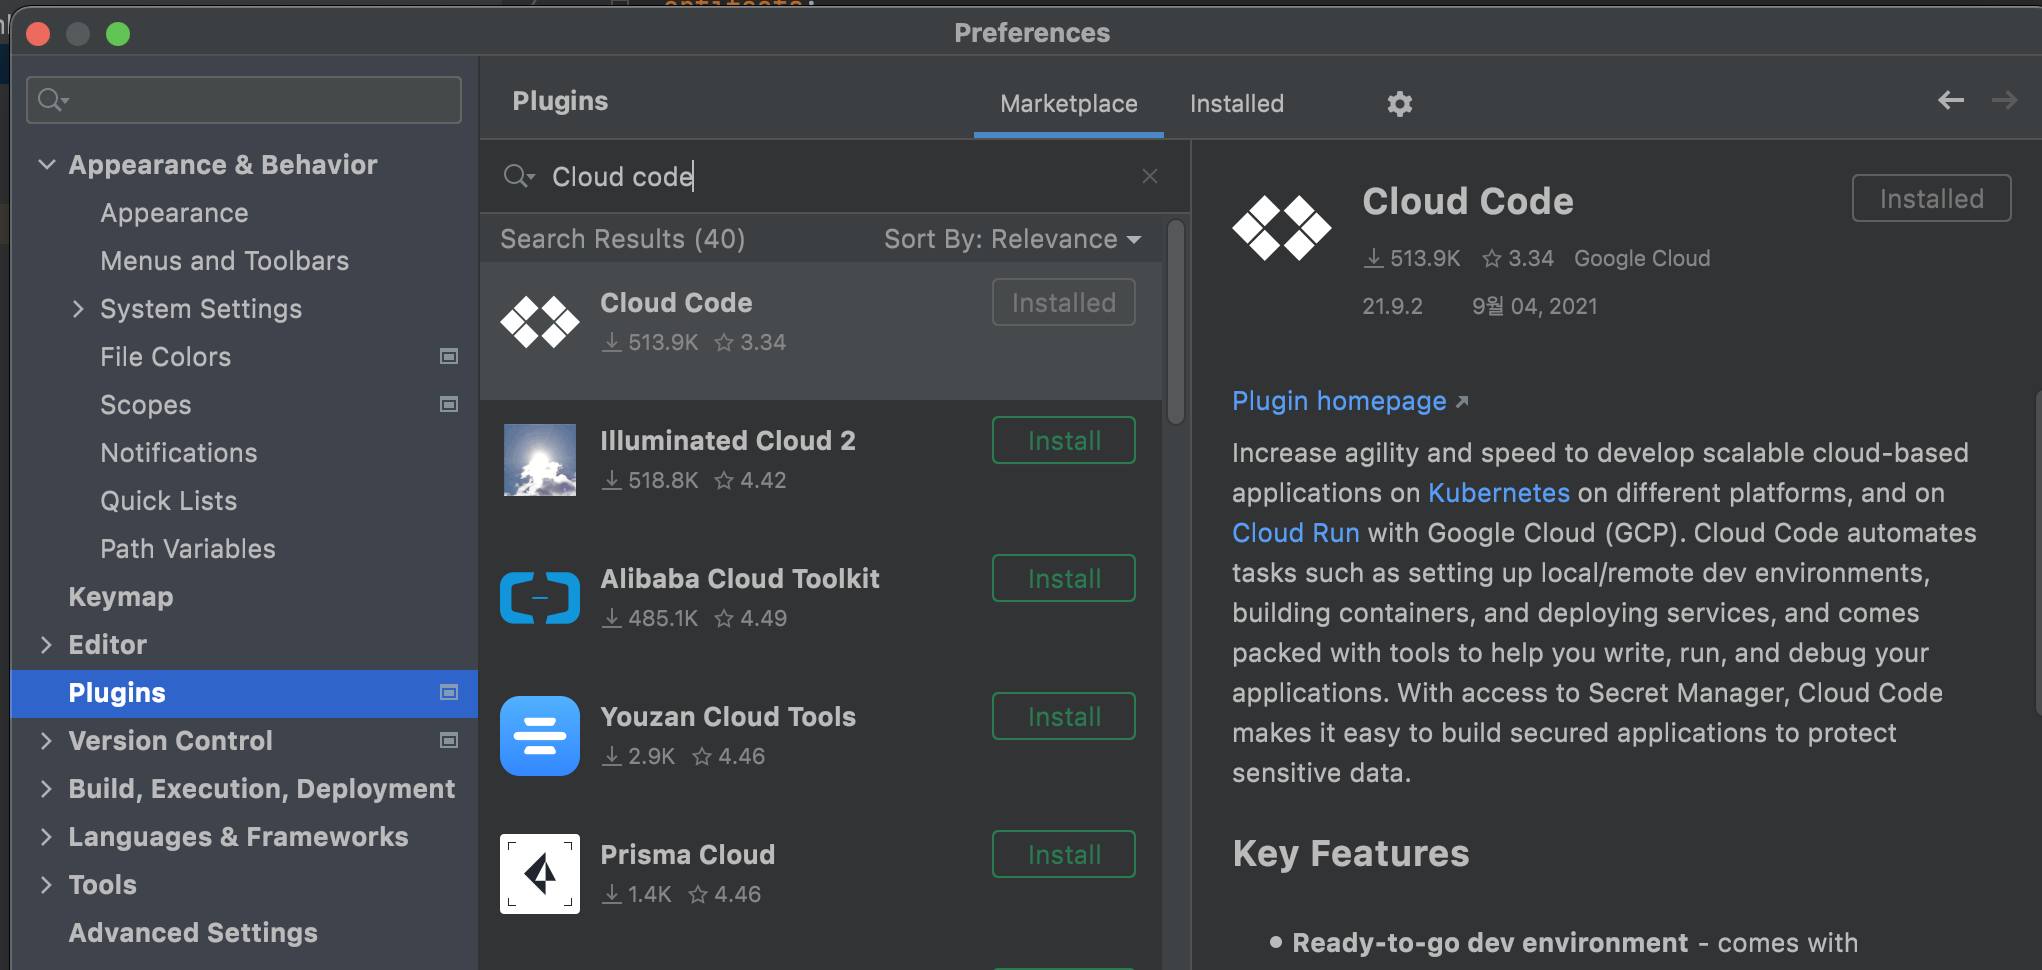The image size is (2042, 970).
Task: Select Appearance in settings tree
Action: point(174,213)
